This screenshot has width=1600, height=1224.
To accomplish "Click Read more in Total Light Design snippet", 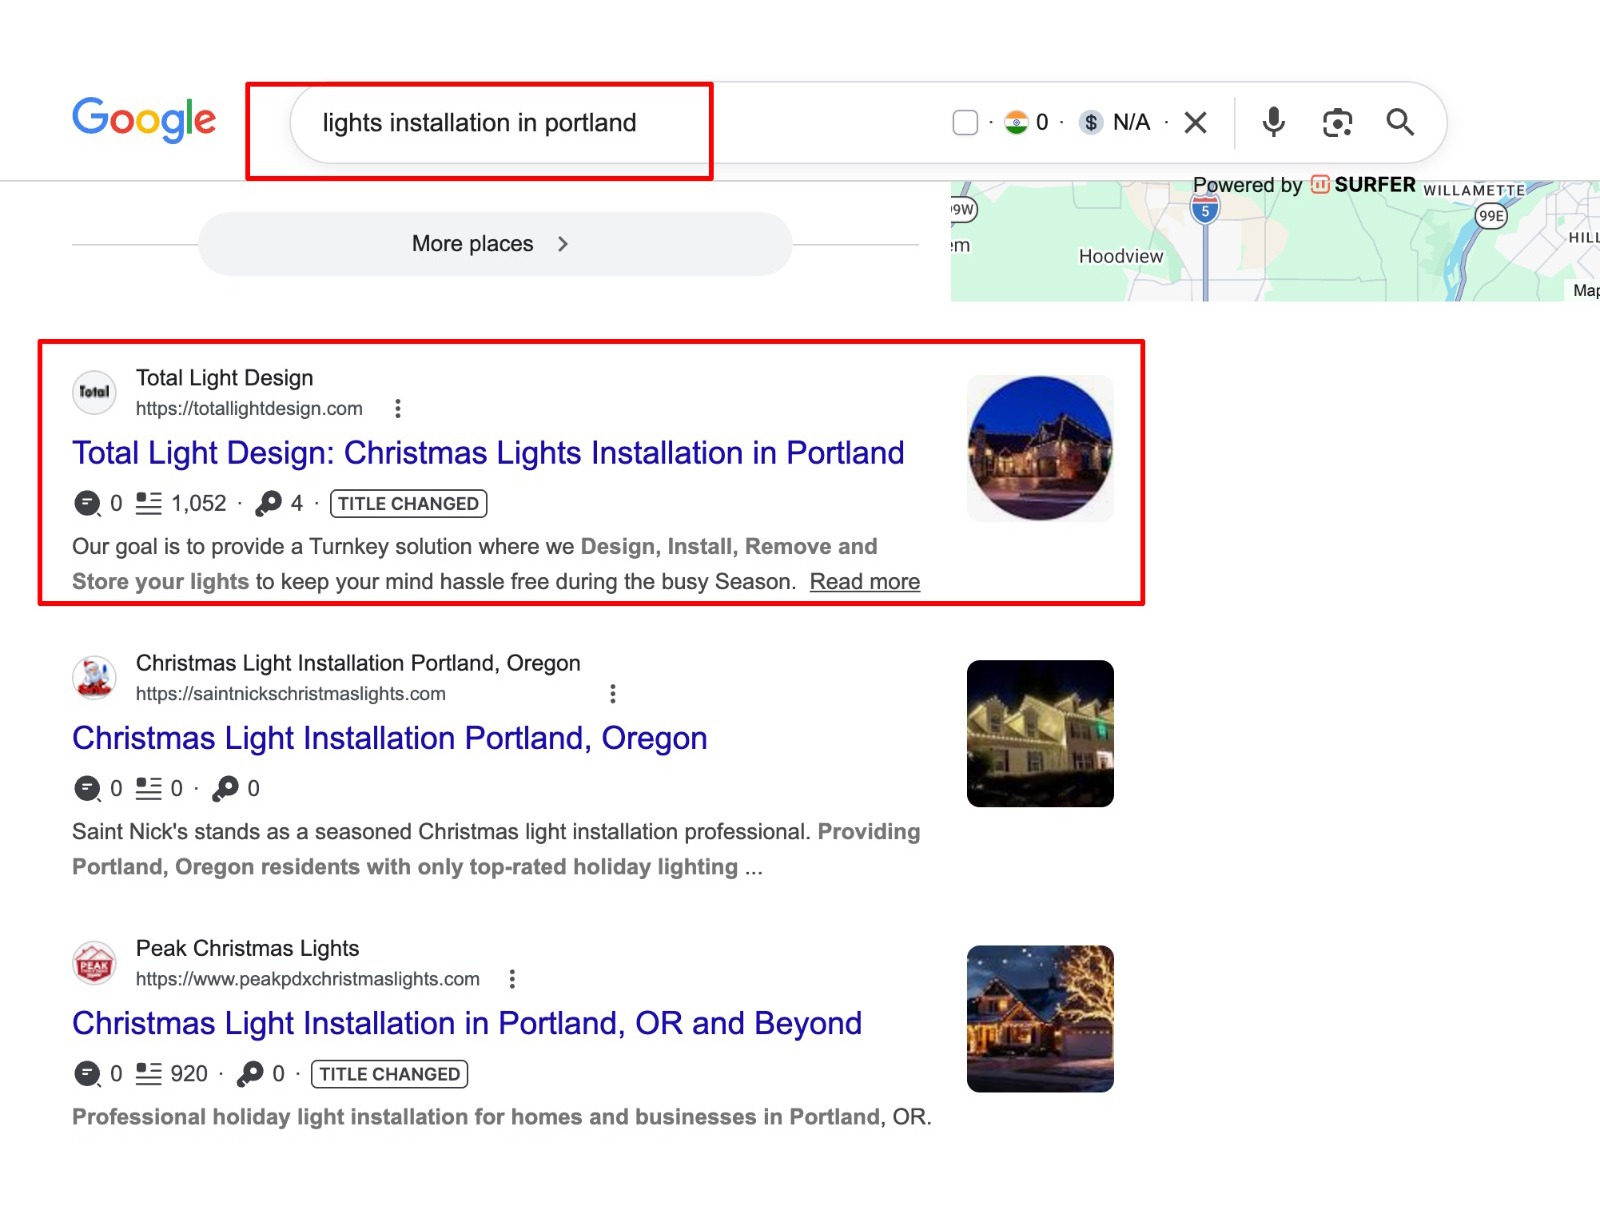I will tap(864, 582).
